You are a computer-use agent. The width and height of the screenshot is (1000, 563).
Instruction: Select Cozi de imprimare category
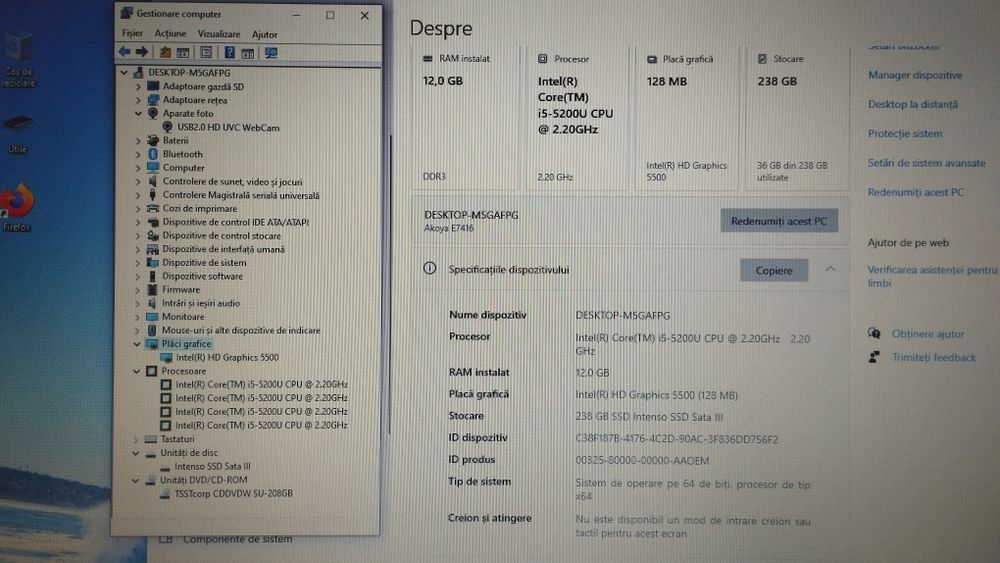tap(200, 208)
